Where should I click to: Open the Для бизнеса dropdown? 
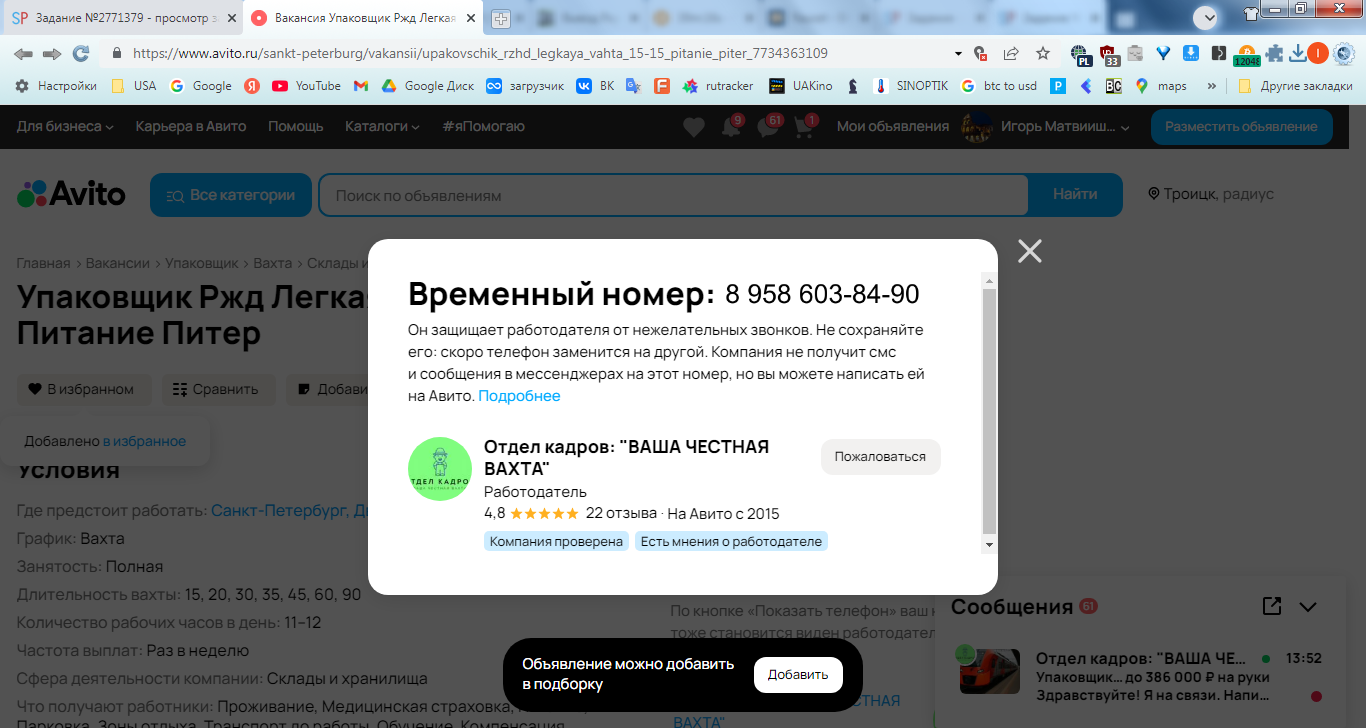(x=65, y=127)
